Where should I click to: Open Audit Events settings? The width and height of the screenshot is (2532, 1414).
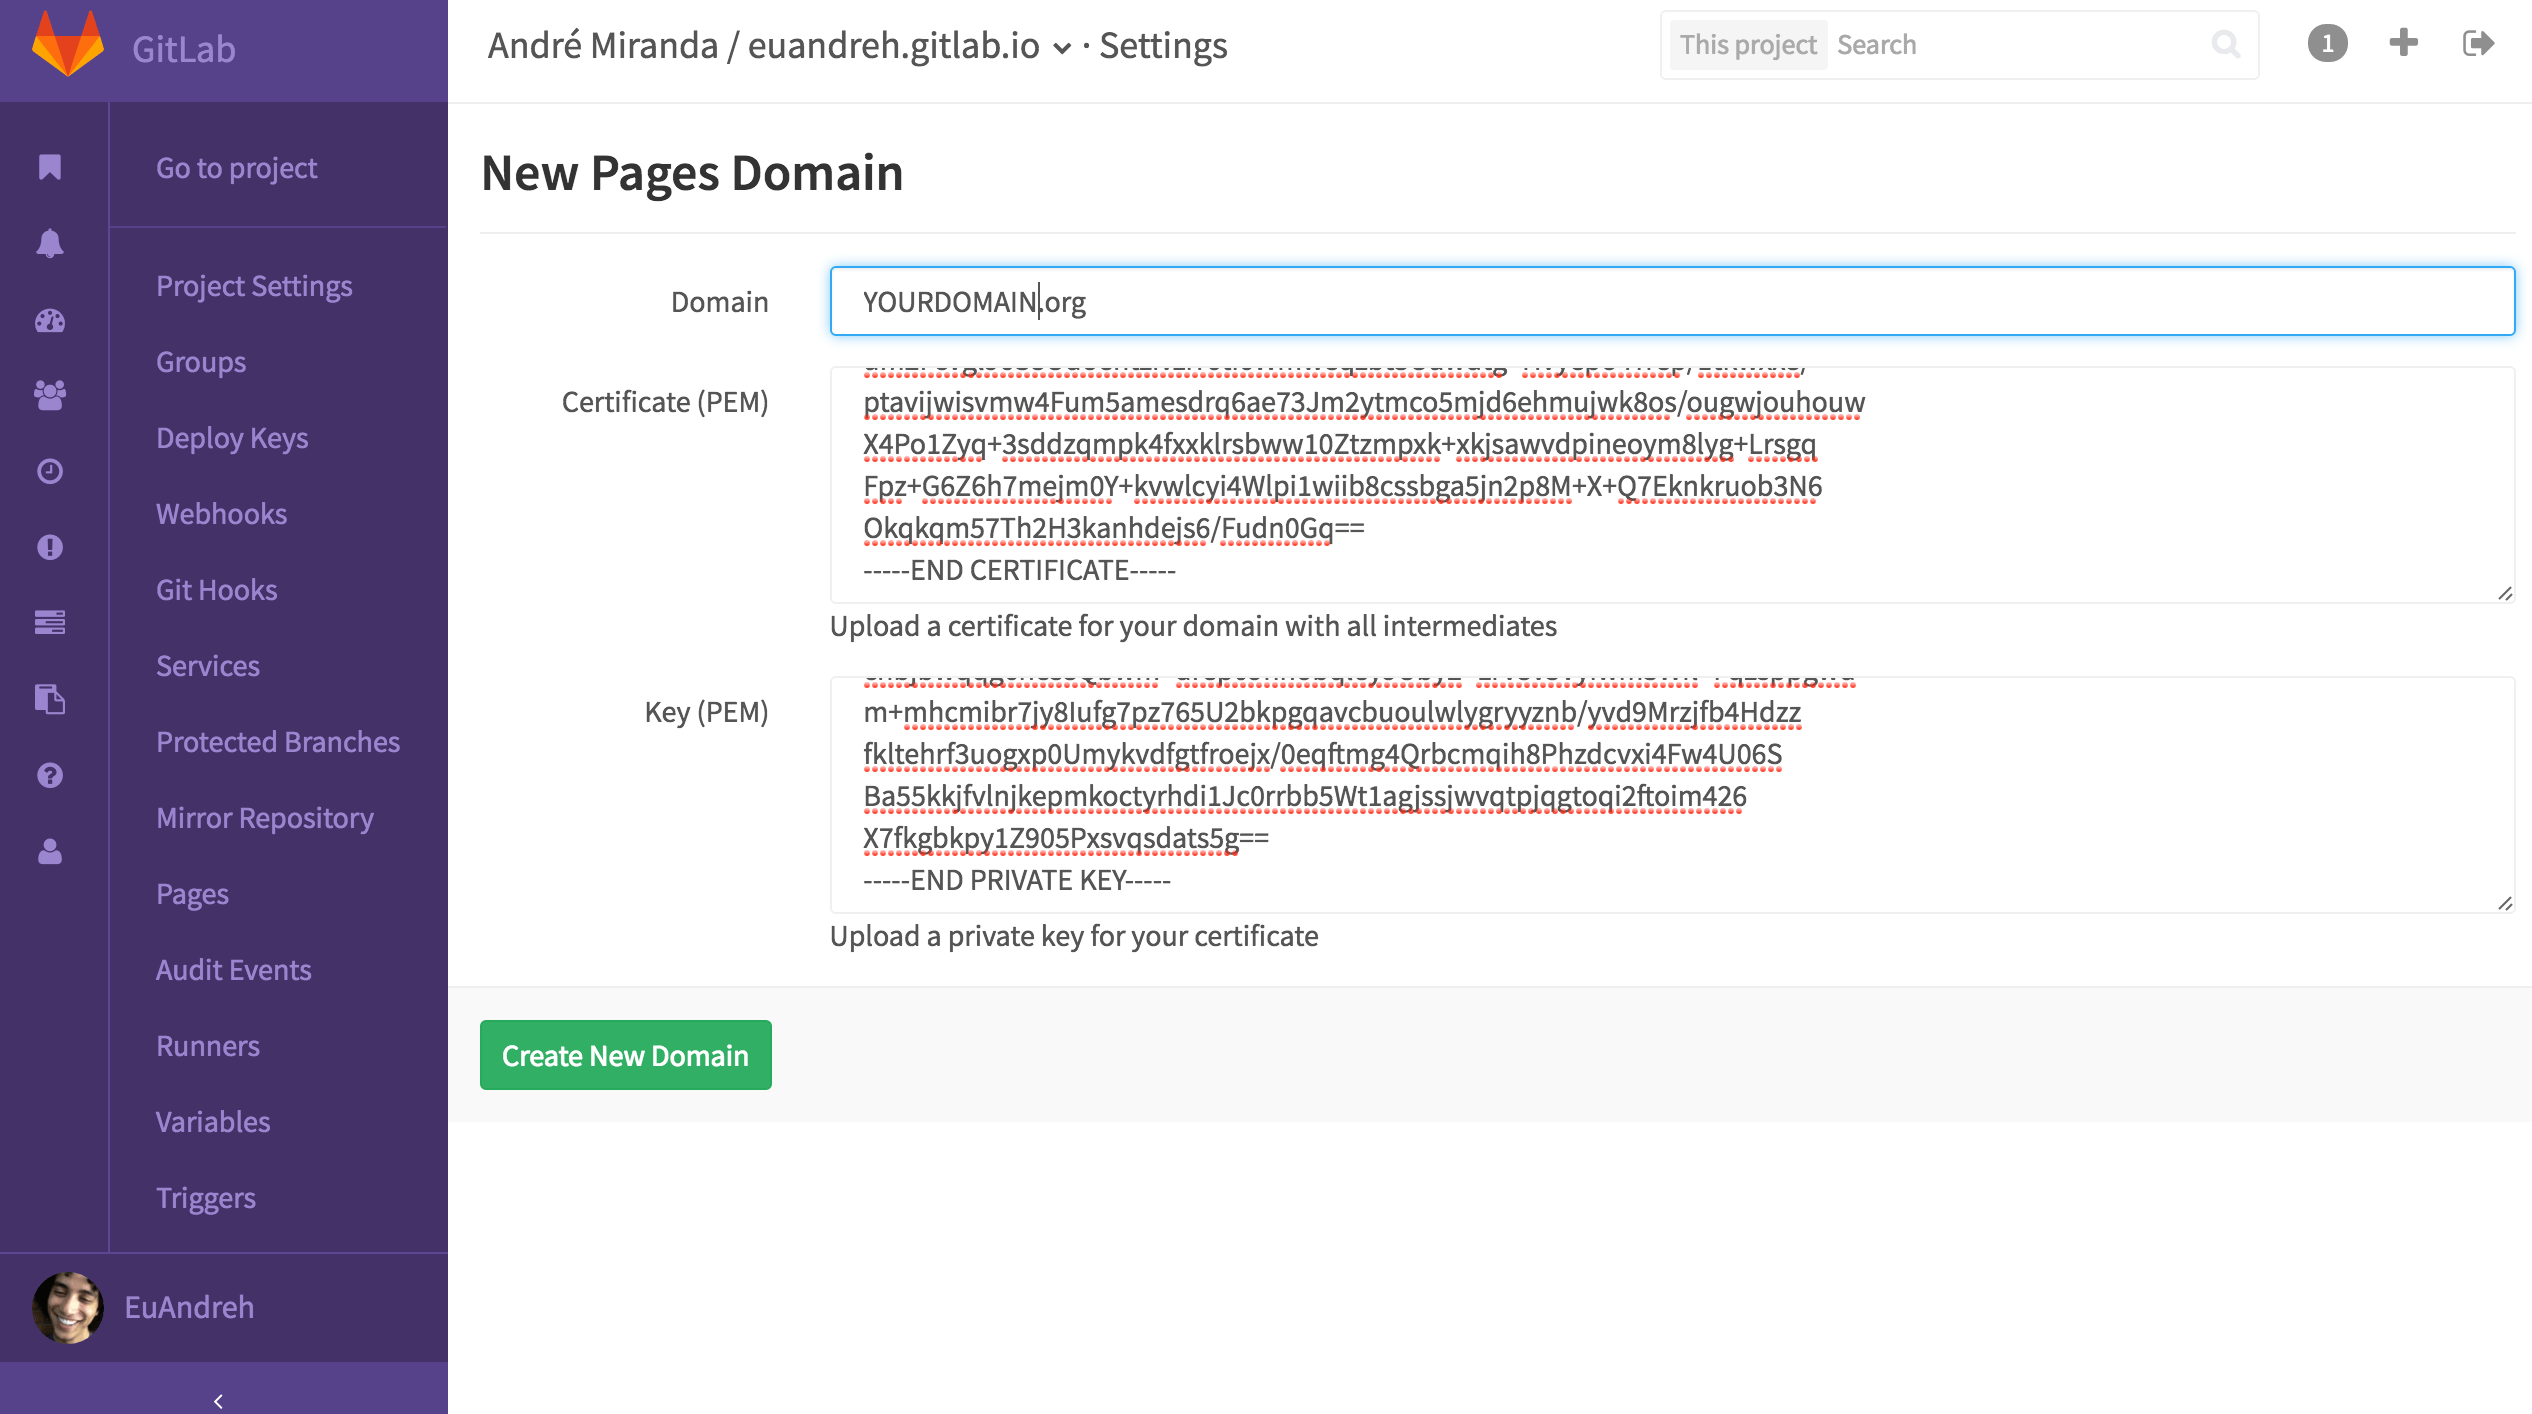(234, 969)
